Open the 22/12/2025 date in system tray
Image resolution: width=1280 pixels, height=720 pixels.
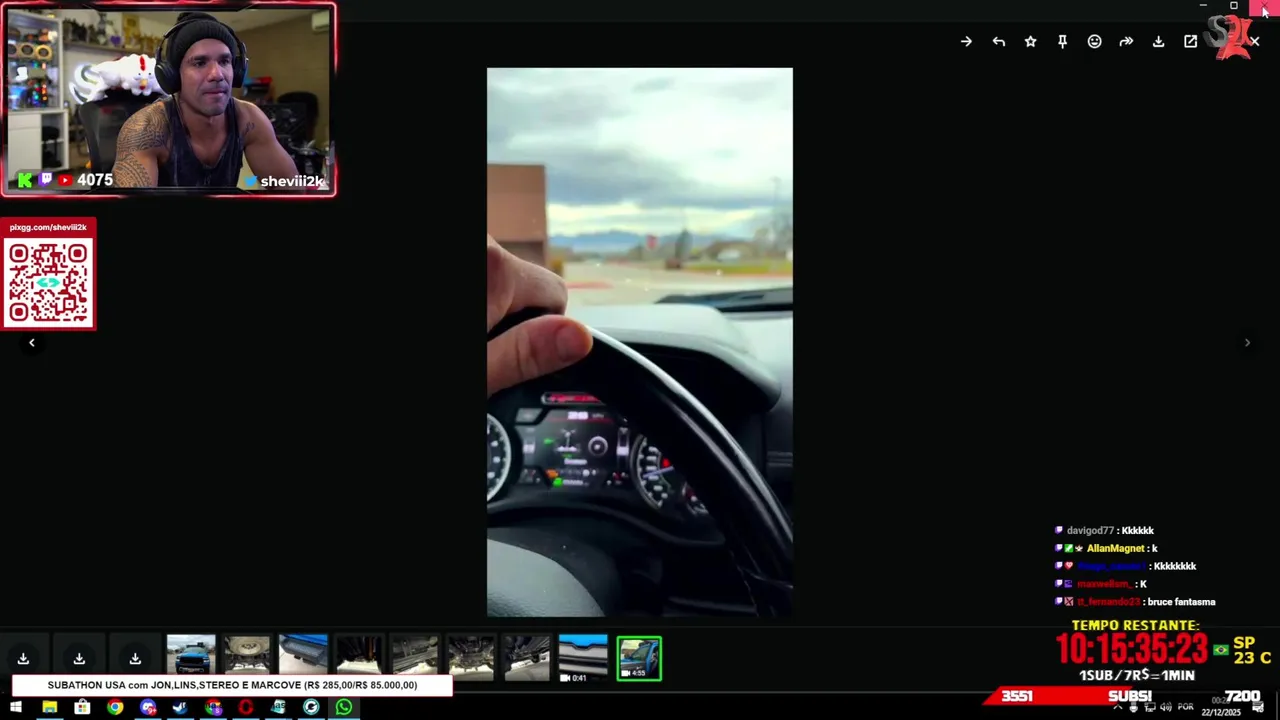coord(1221,712)
